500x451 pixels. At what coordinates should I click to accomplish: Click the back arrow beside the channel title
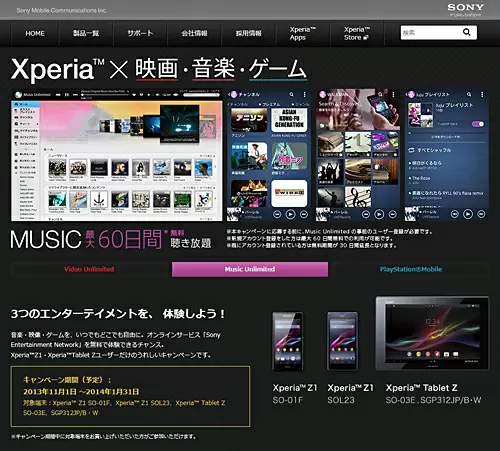[x=229, y=95]
